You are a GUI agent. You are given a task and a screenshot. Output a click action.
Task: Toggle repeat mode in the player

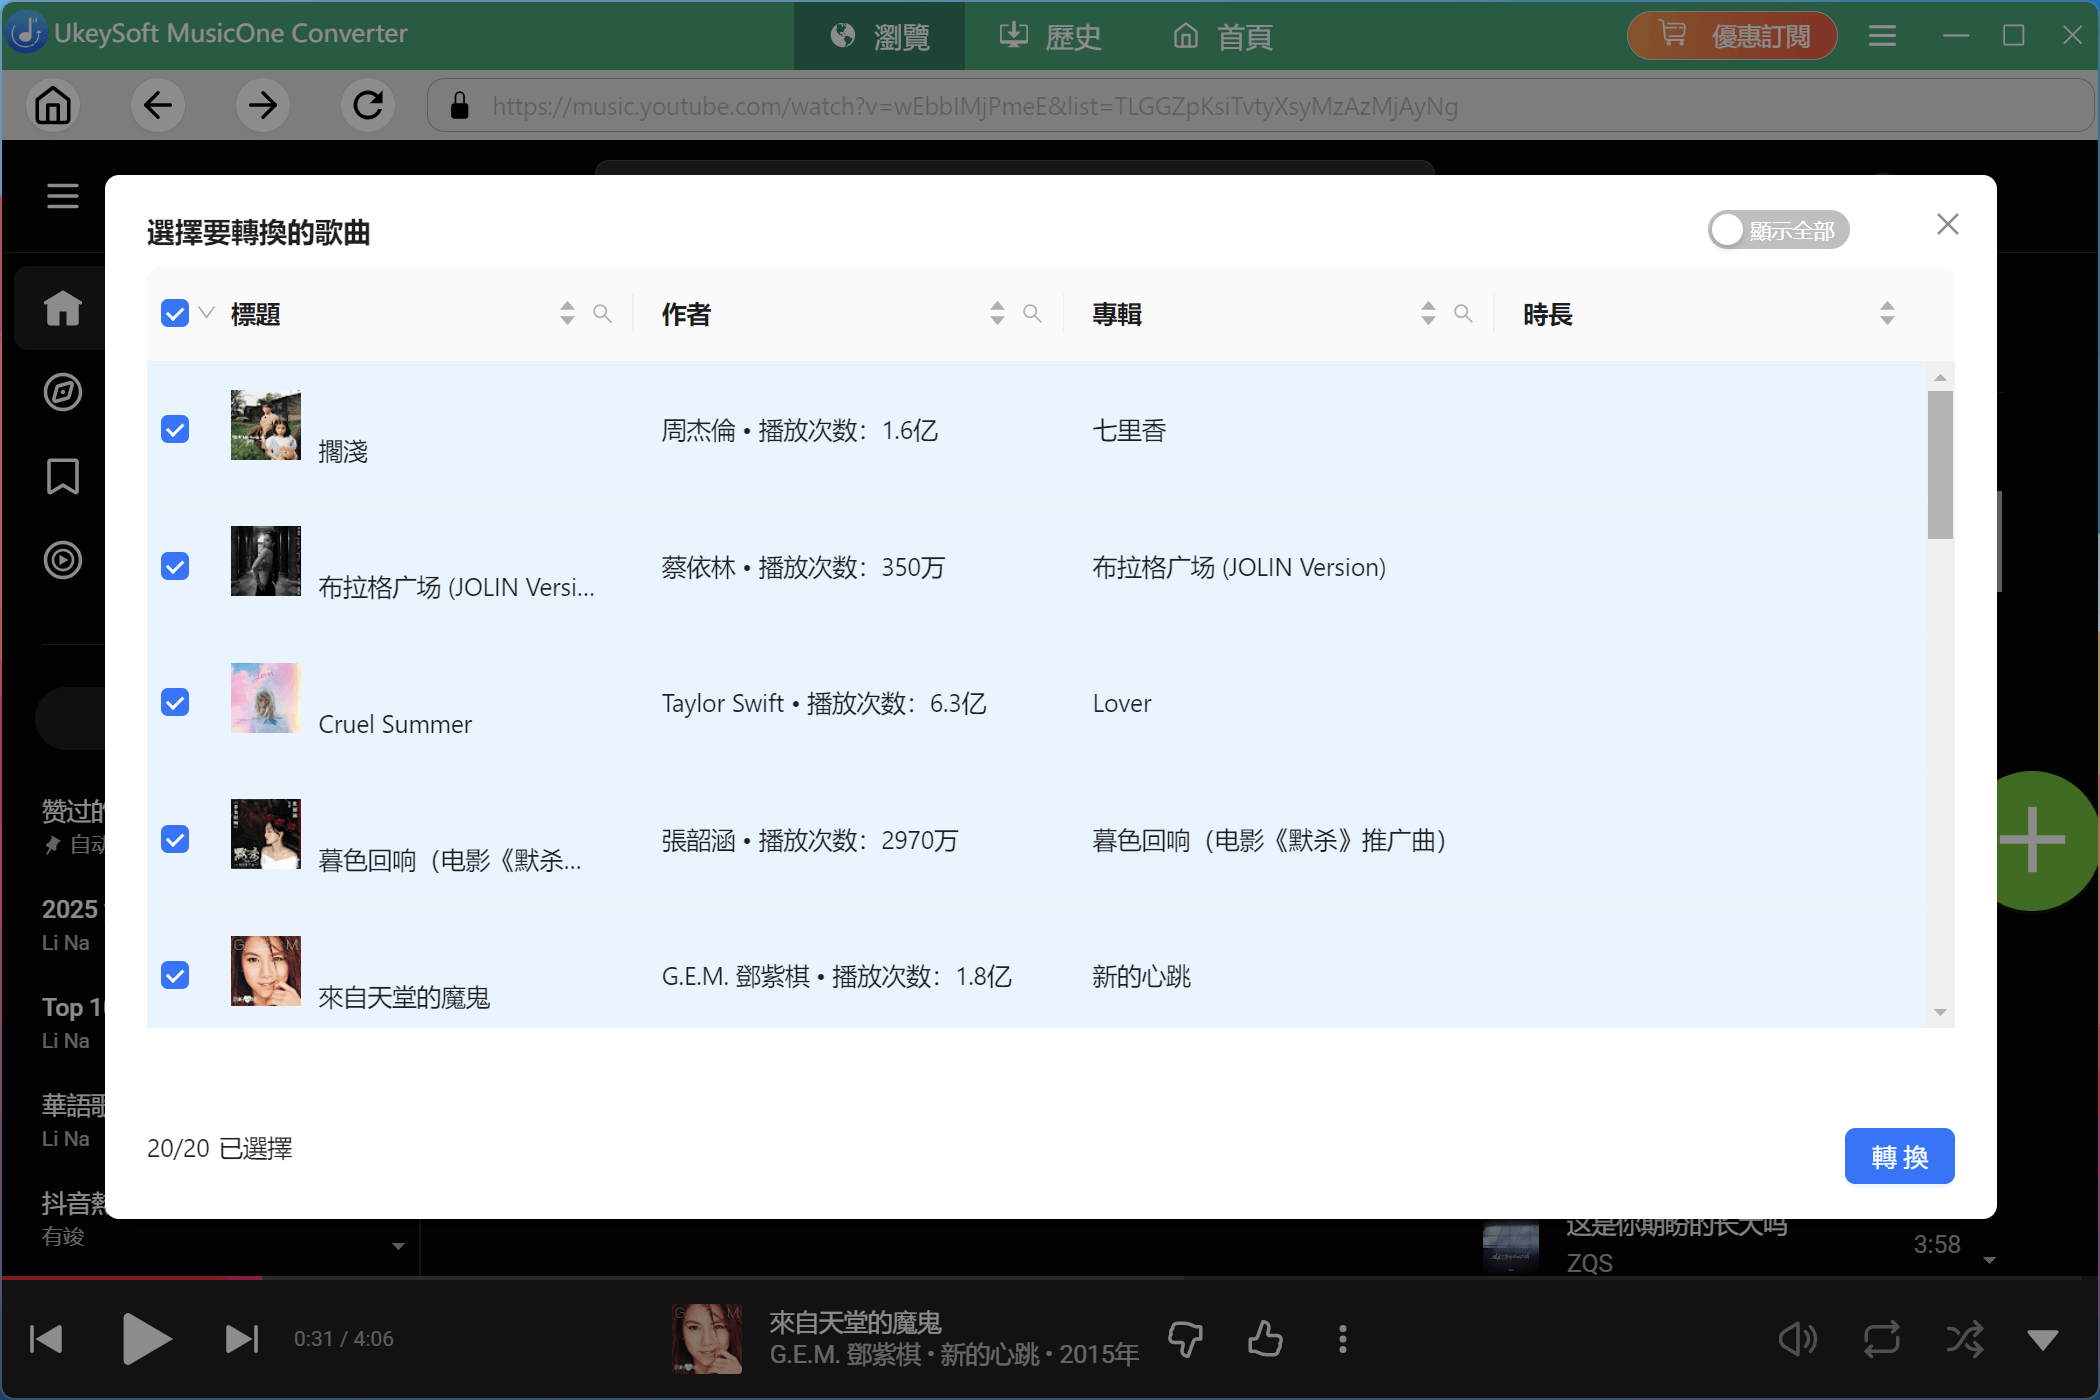pos(1881,1338)
